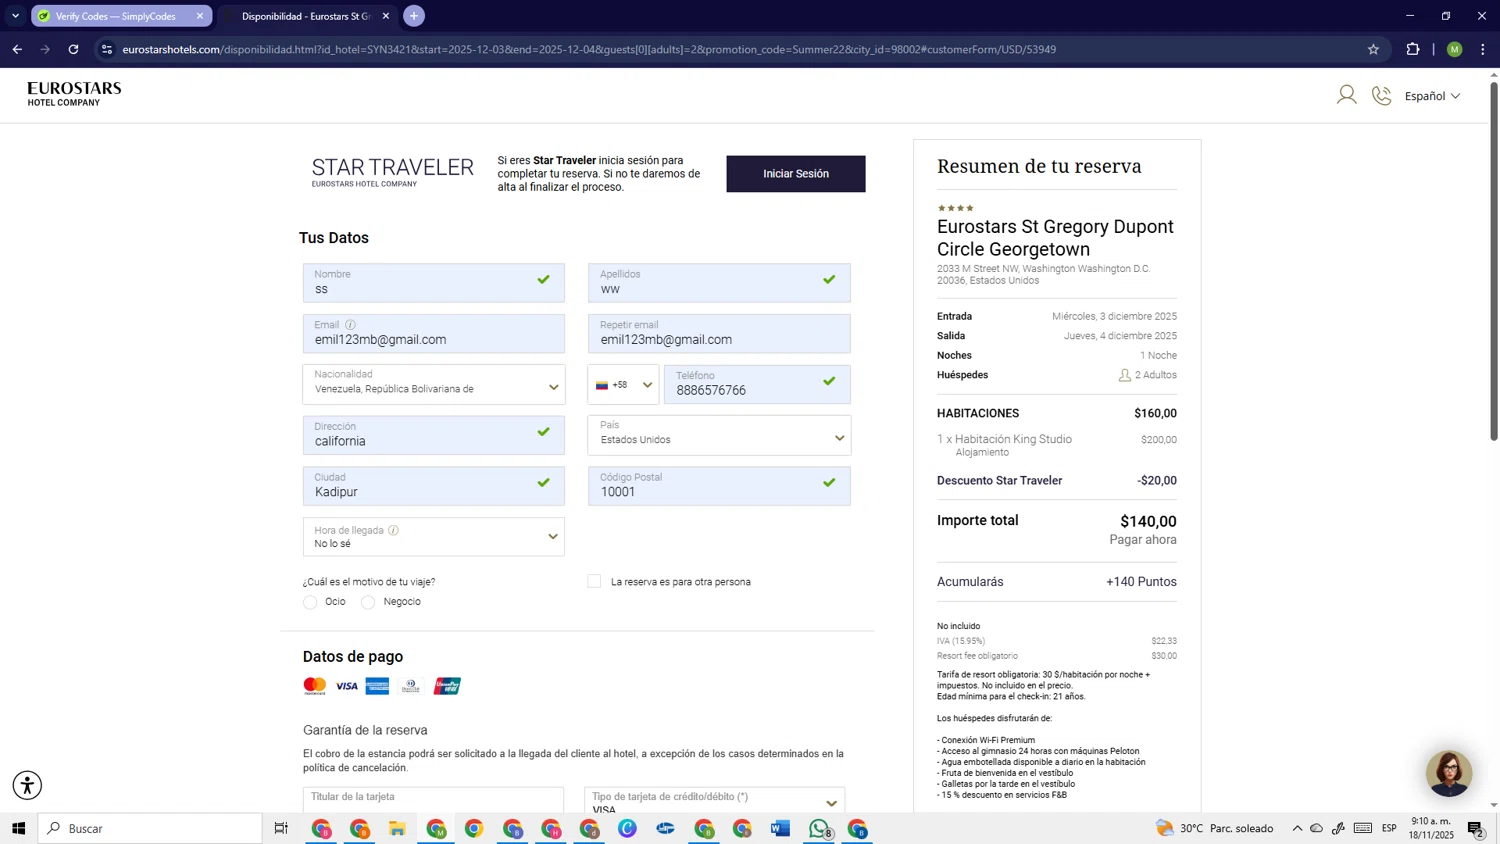Viewport: 1500px width, 844px height.
Task: Open the browser extensions icon
Action: pyautogui.click(x=1412, y=49)
